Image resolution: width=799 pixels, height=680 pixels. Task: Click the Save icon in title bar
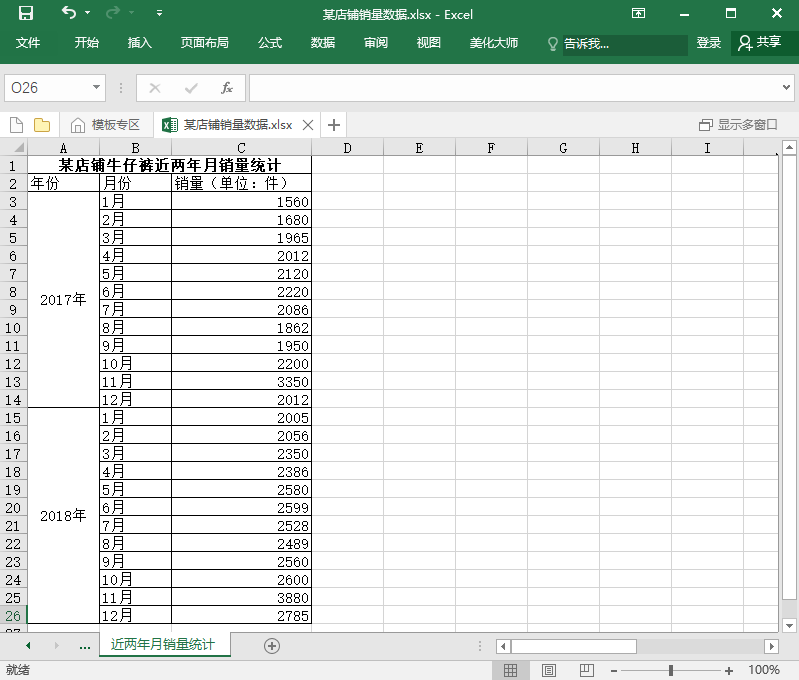point(26,14)
